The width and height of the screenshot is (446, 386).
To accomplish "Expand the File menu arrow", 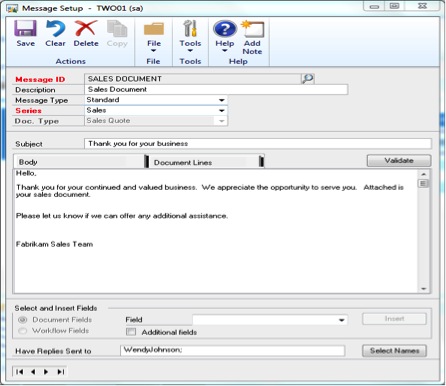I will 153,51.
